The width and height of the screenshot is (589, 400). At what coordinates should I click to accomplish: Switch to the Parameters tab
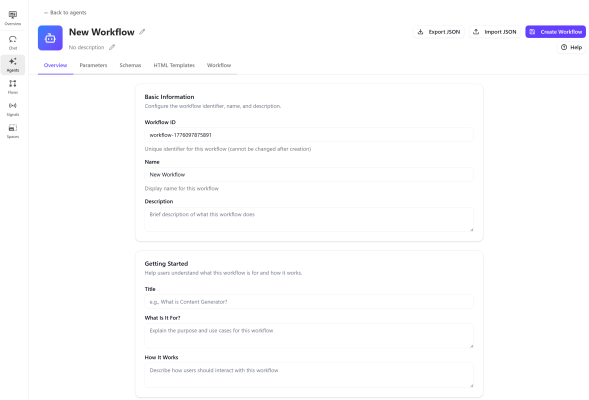click(x=93, y=65)
